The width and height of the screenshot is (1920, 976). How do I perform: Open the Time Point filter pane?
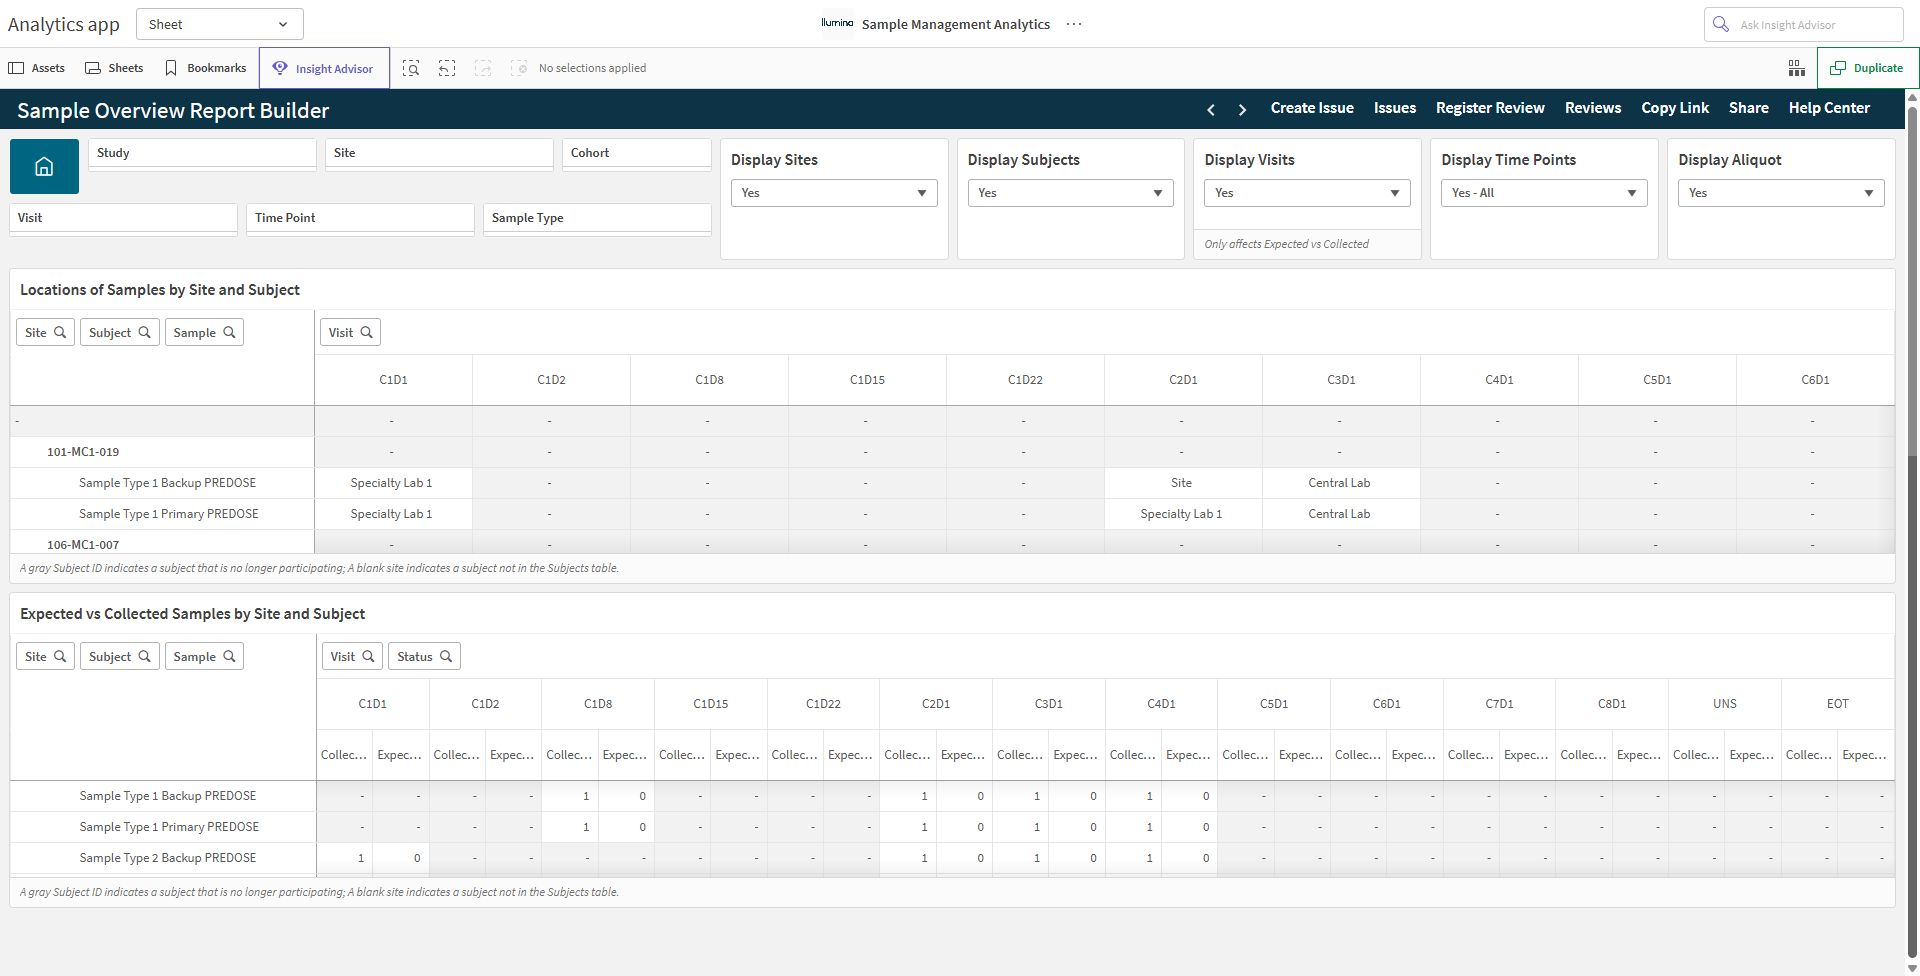tap(360, 218)
